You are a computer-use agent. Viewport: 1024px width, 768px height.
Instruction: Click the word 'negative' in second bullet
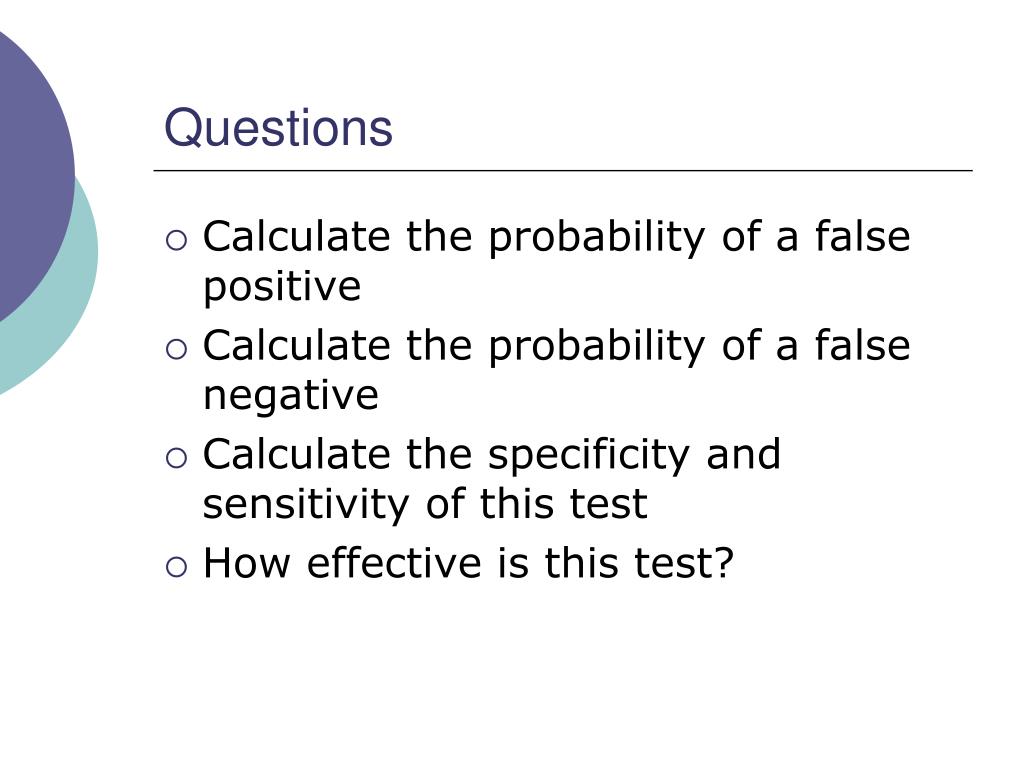[x=291, y=396]
